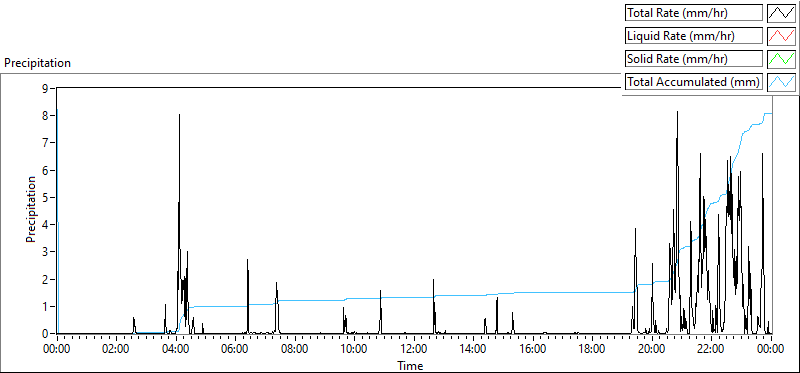
Task: Click the 22:00 time axis label
Action: [x=711, y=350]
